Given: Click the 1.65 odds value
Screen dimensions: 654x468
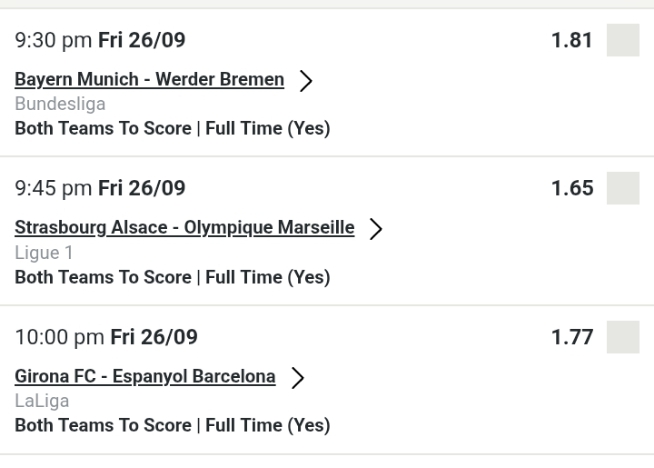Looking at the screenshot, I should (x=575, y=188).
